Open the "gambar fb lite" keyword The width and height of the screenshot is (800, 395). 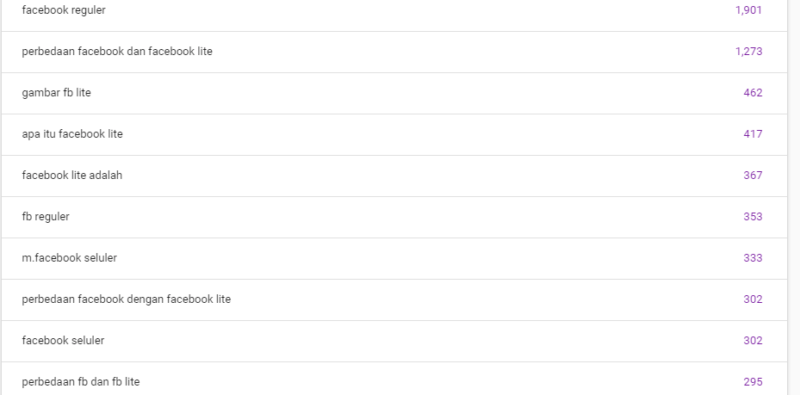[x=56, y=93]
